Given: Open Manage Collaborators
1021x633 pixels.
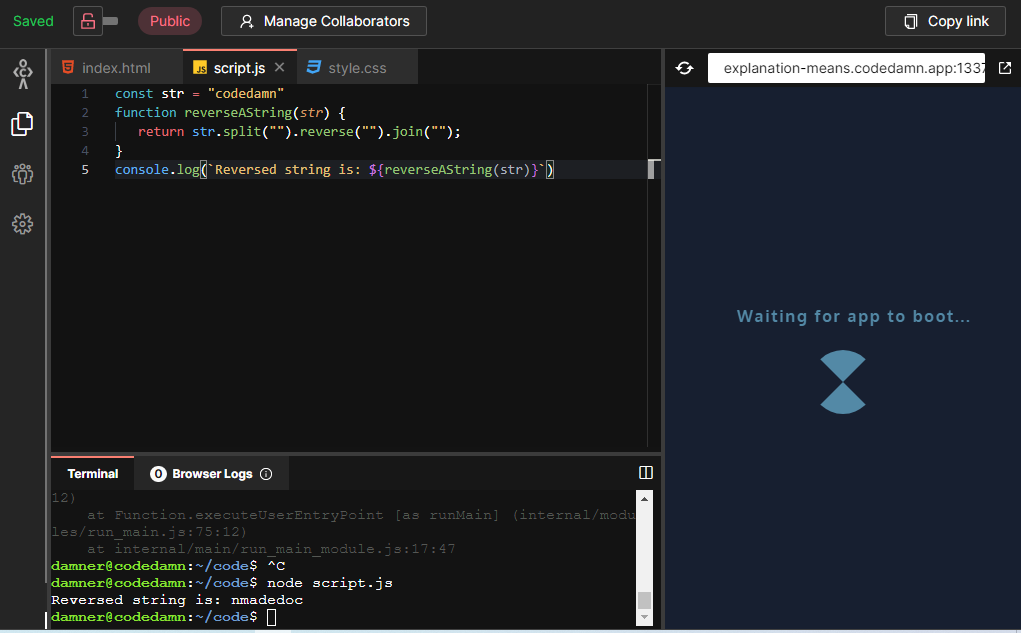Looking at the screenshot, I should point(324,21).
